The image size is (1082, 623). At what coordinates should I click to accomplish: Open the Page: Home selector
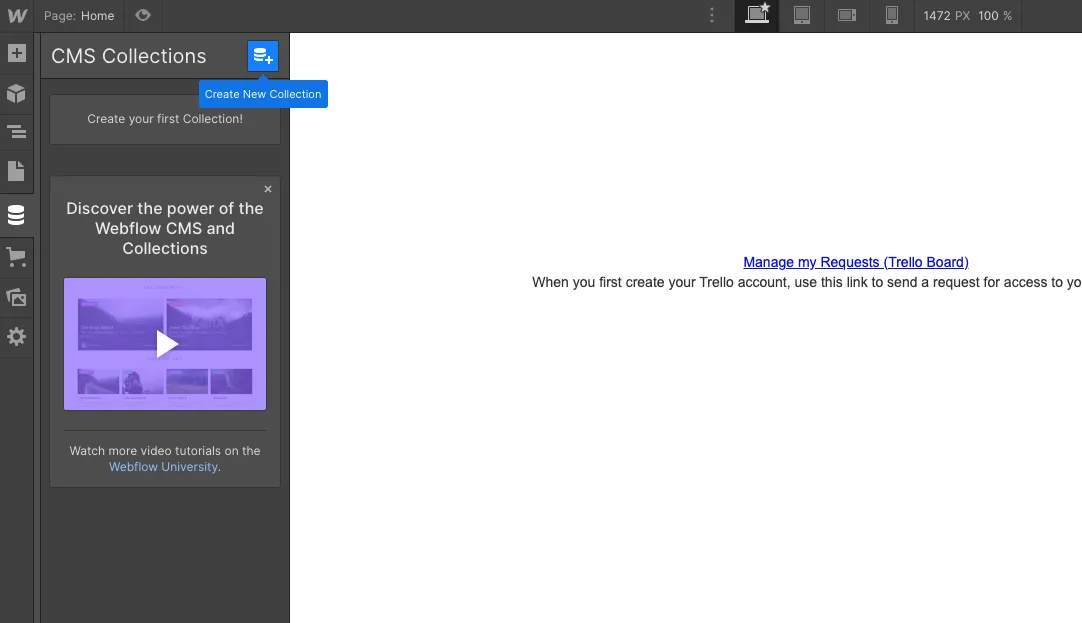79,15
